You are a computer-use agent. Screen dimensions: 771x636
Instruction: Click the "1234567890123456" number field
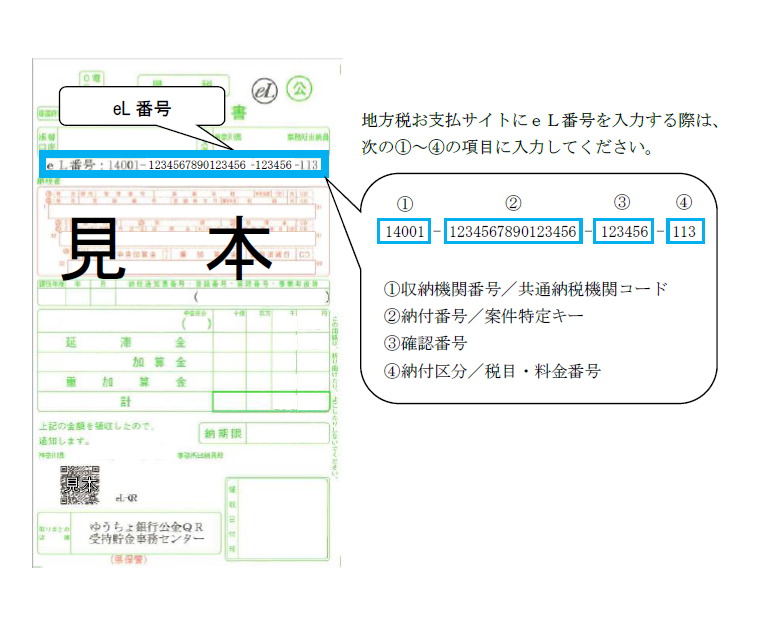coord(513,231)
